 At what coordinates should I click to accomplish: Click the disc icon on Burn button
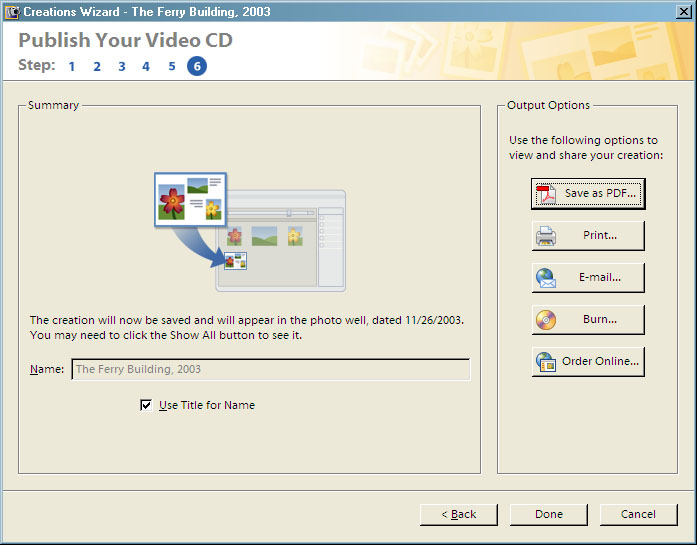point(546,320)
